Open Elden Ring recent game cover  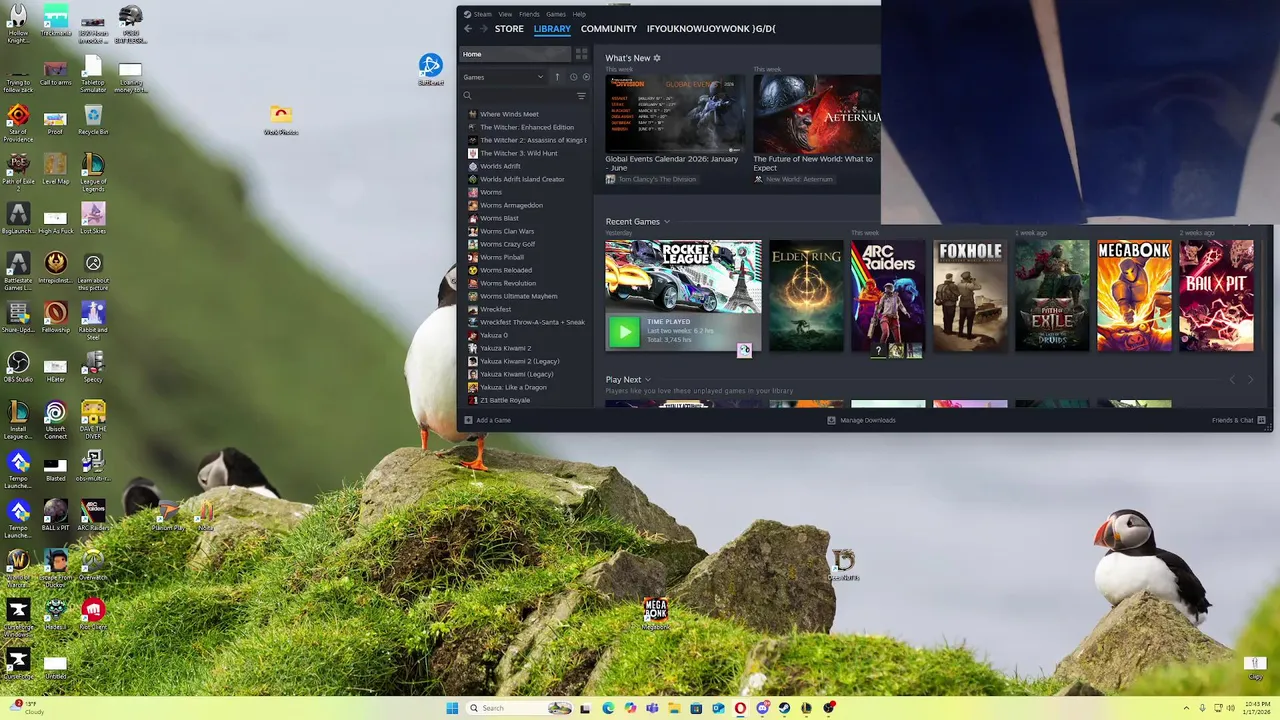tap(806, 296)
